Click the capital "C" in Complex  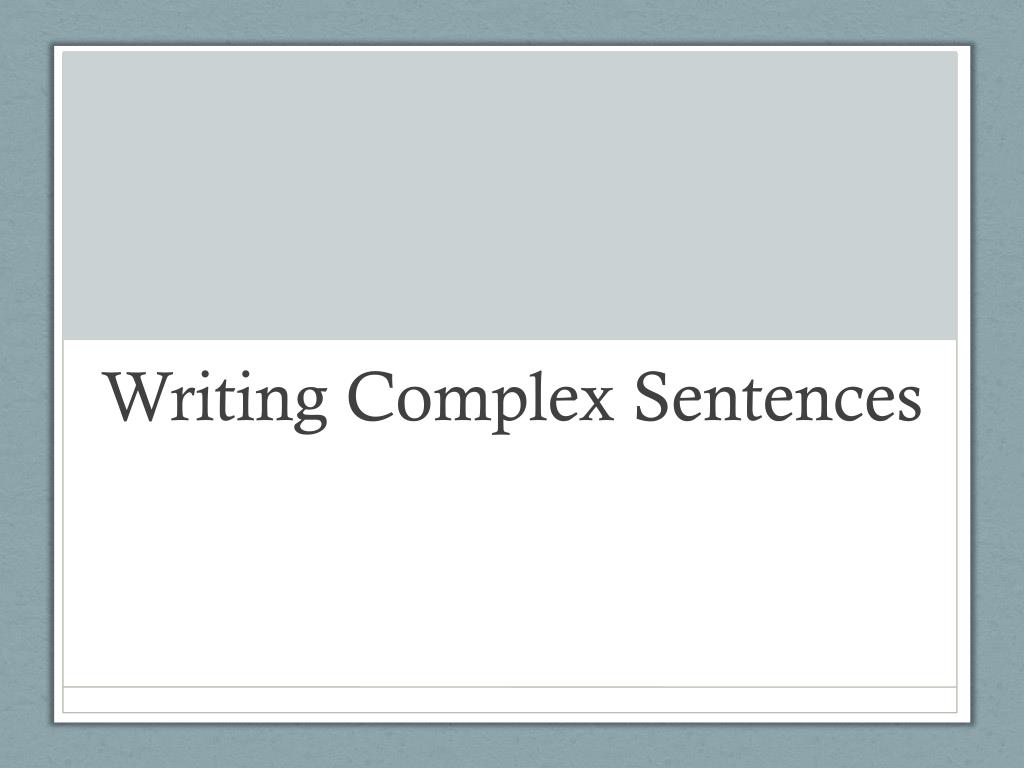pos(370,396)
